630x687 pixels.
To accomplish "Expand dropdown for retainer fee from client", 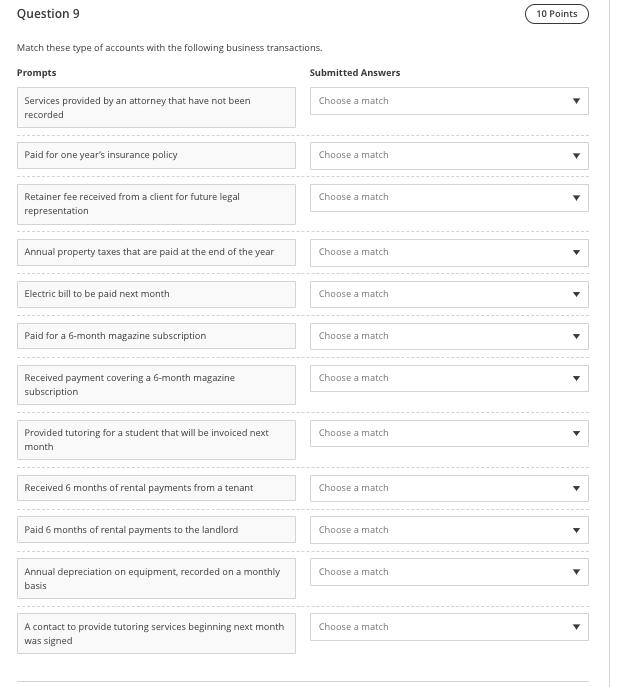I will 448,197.
